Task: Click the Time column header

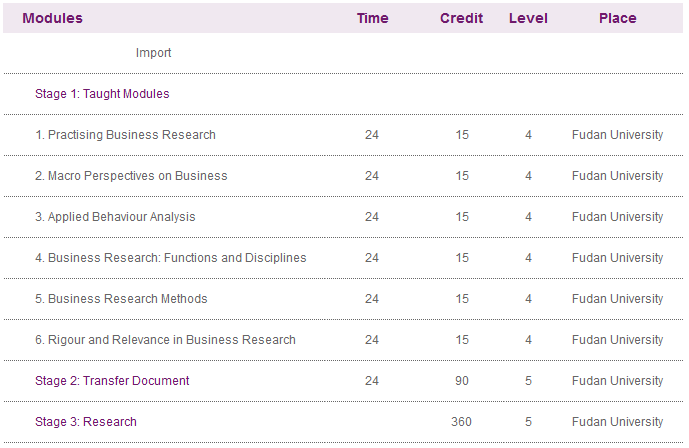Action: point(372,18)
